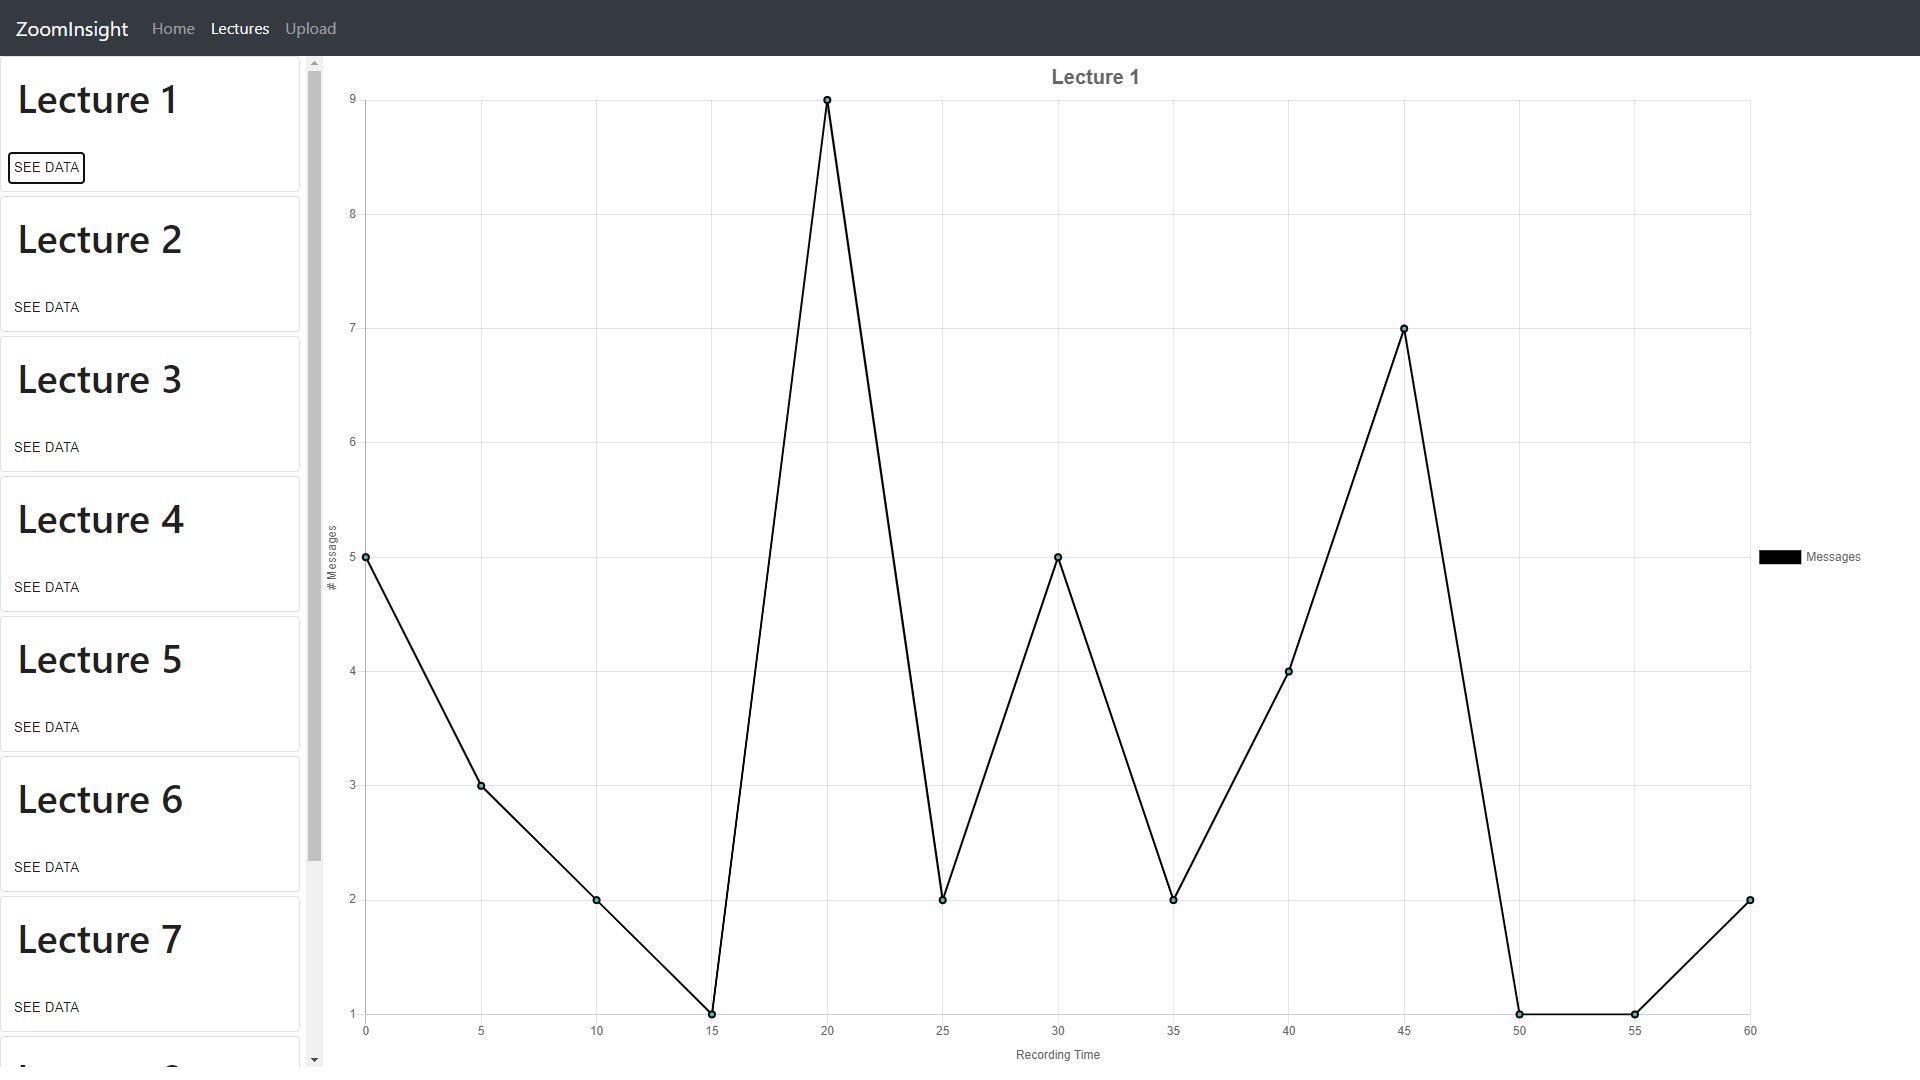This screenshot has height=1080, width=1920.
Task: Click SEE DATA for Lecture 4
Action: click(46, 588)
